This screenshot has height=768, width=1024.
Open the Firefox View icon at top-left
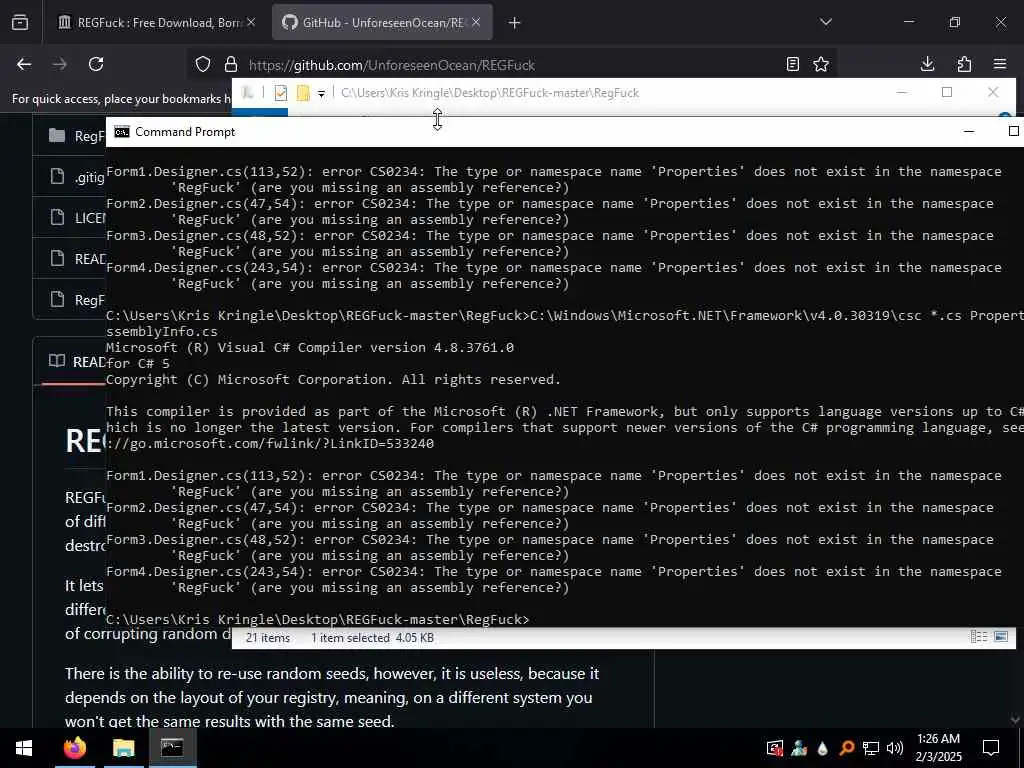(20, 22)
